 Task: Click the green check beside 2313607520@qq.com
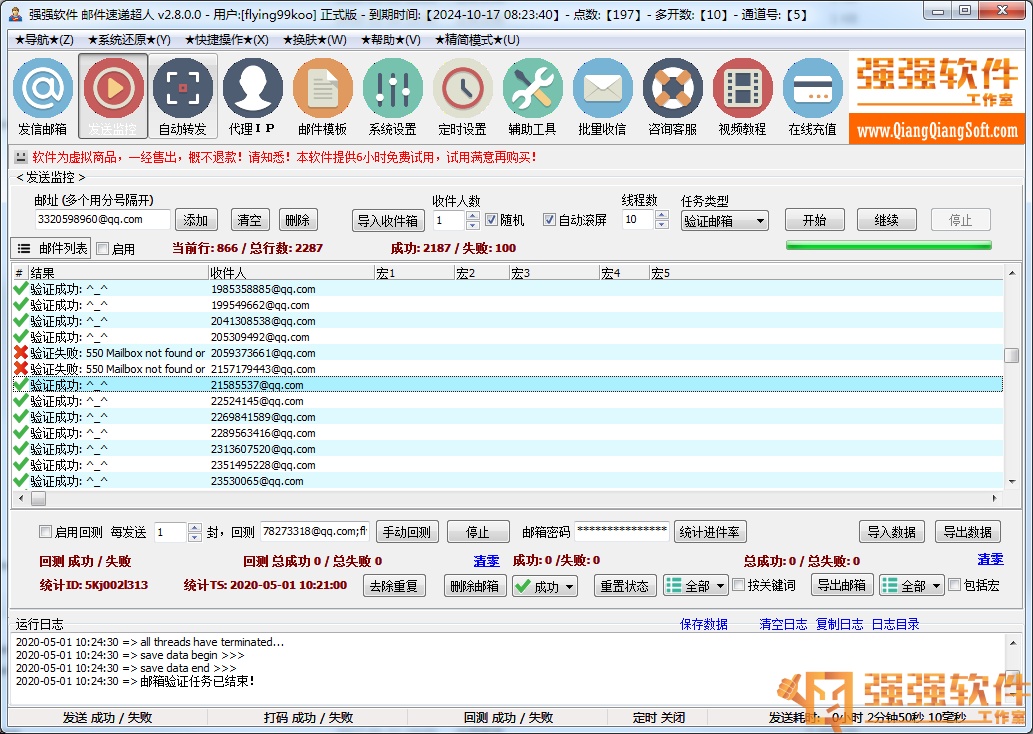21,449
